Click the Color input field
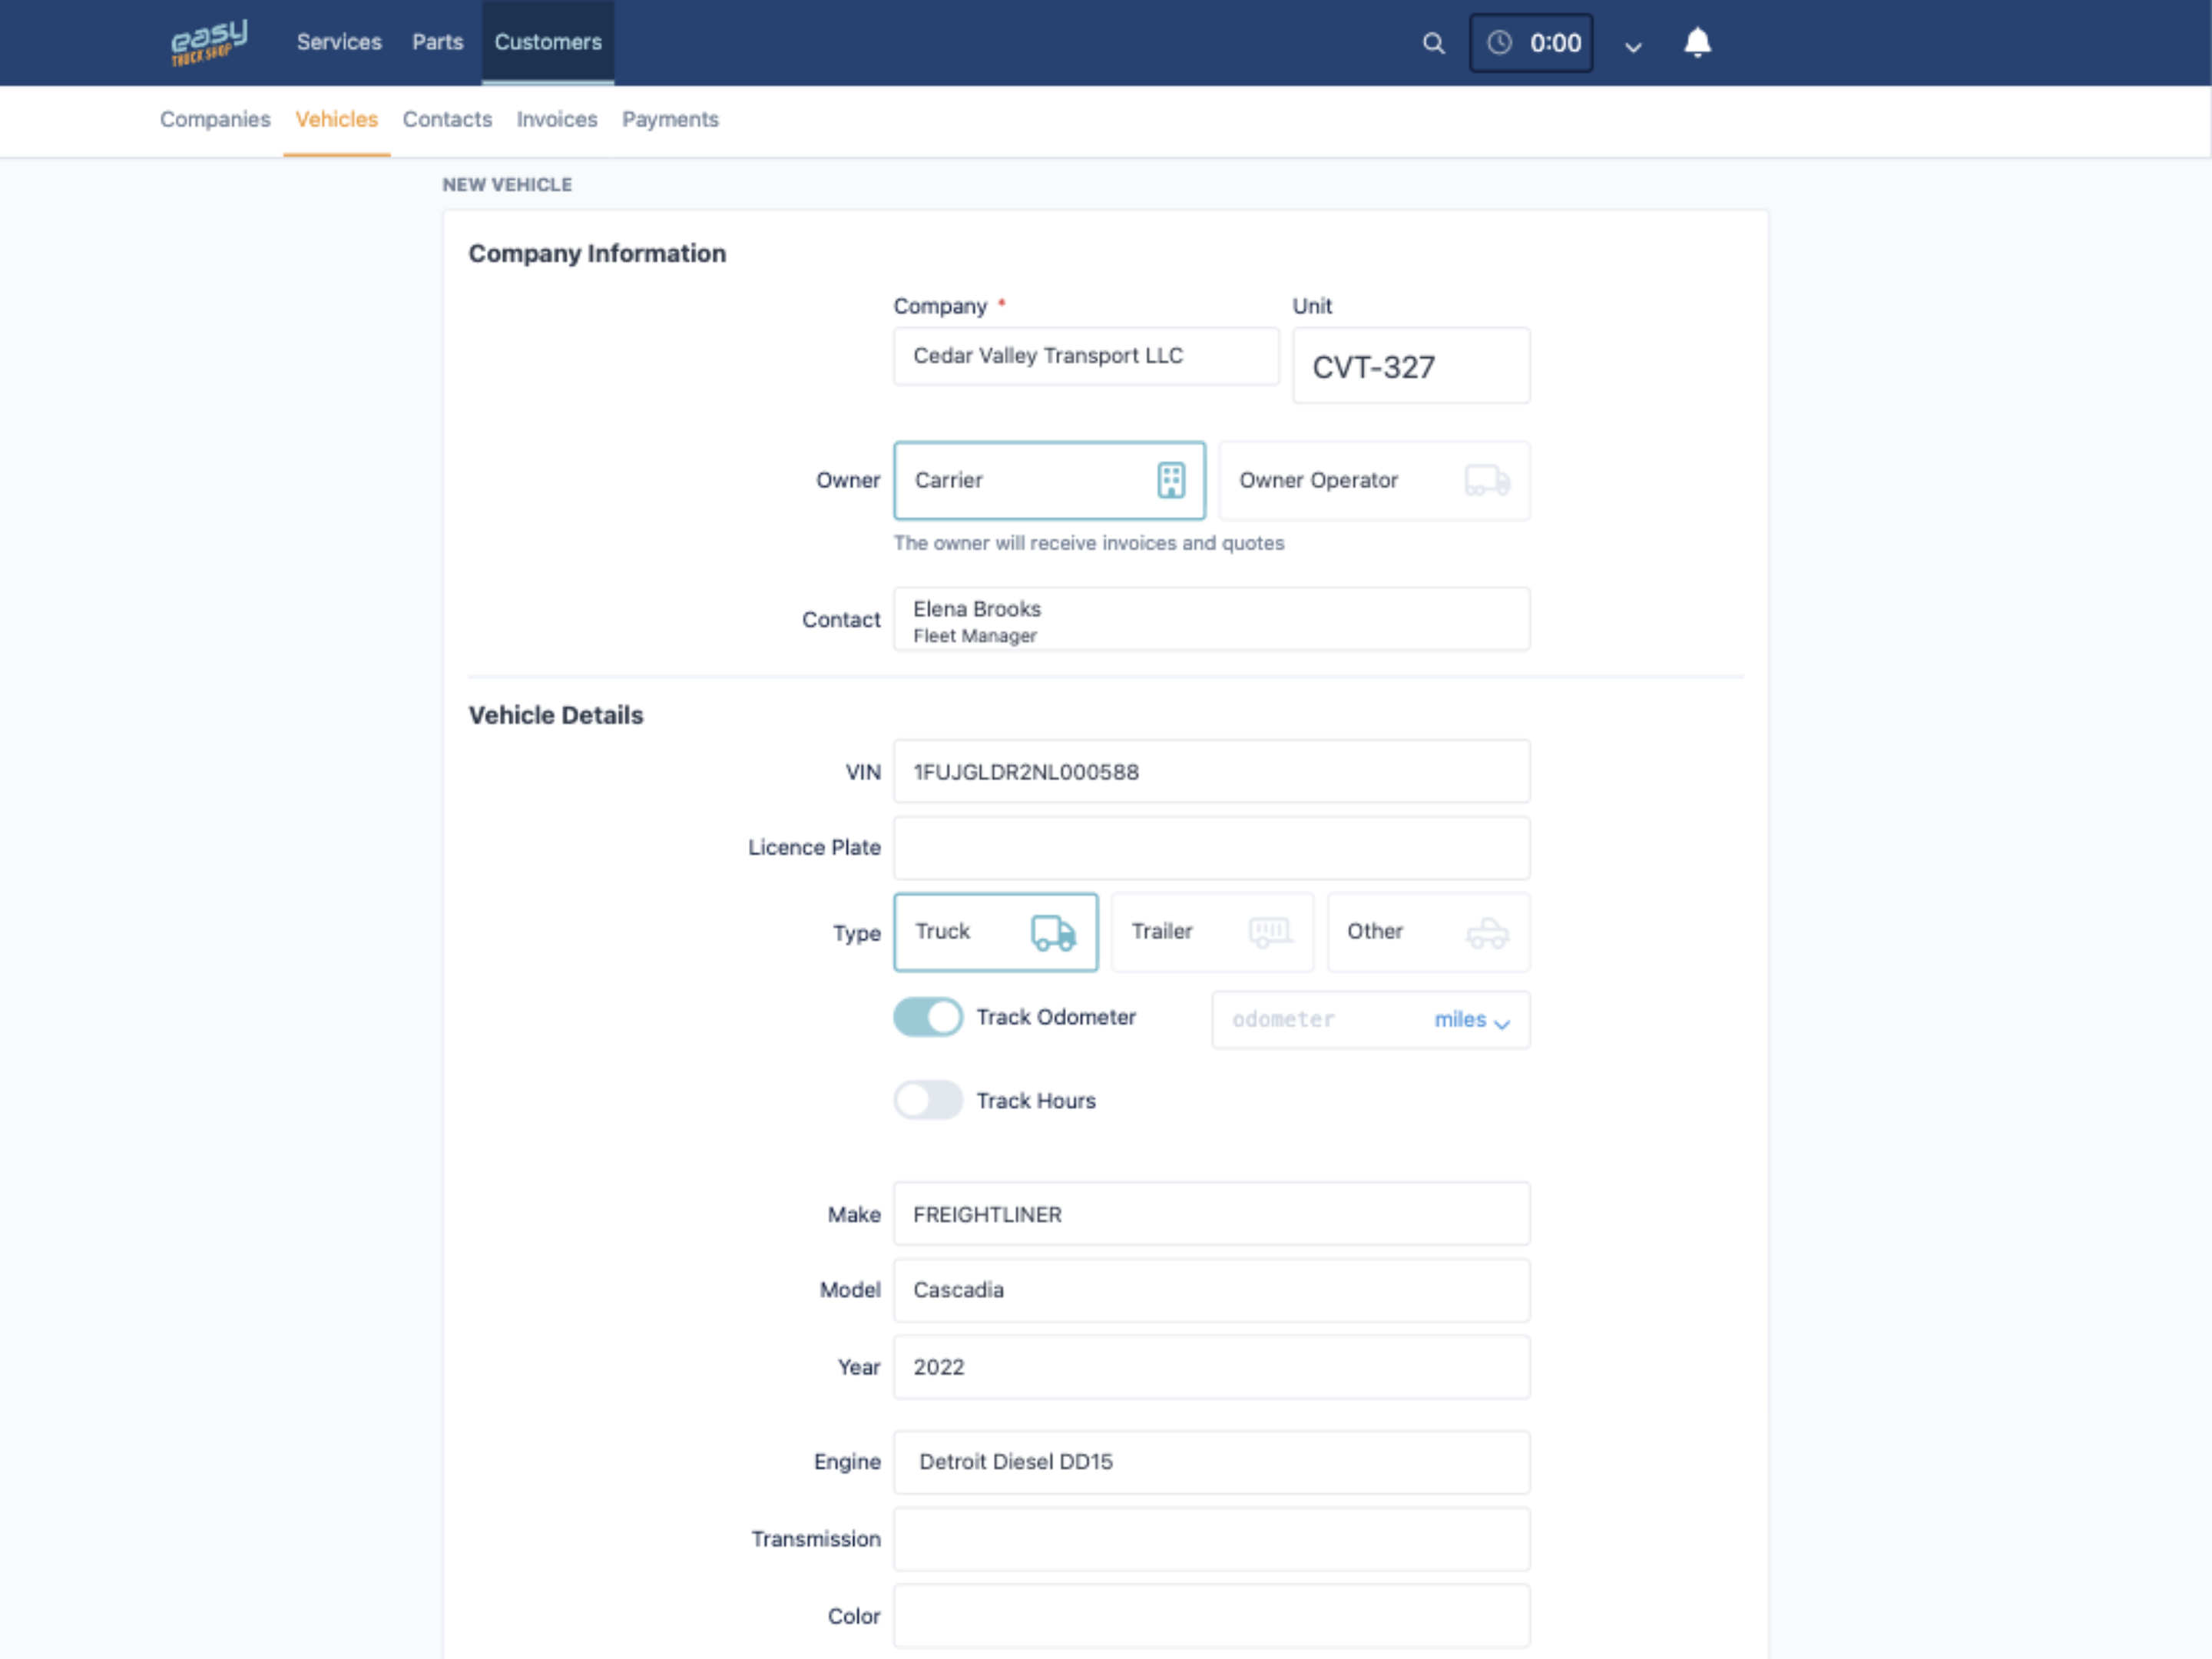Viewport: 2212px width, 1659px height. click(x=1211, y=1616)
